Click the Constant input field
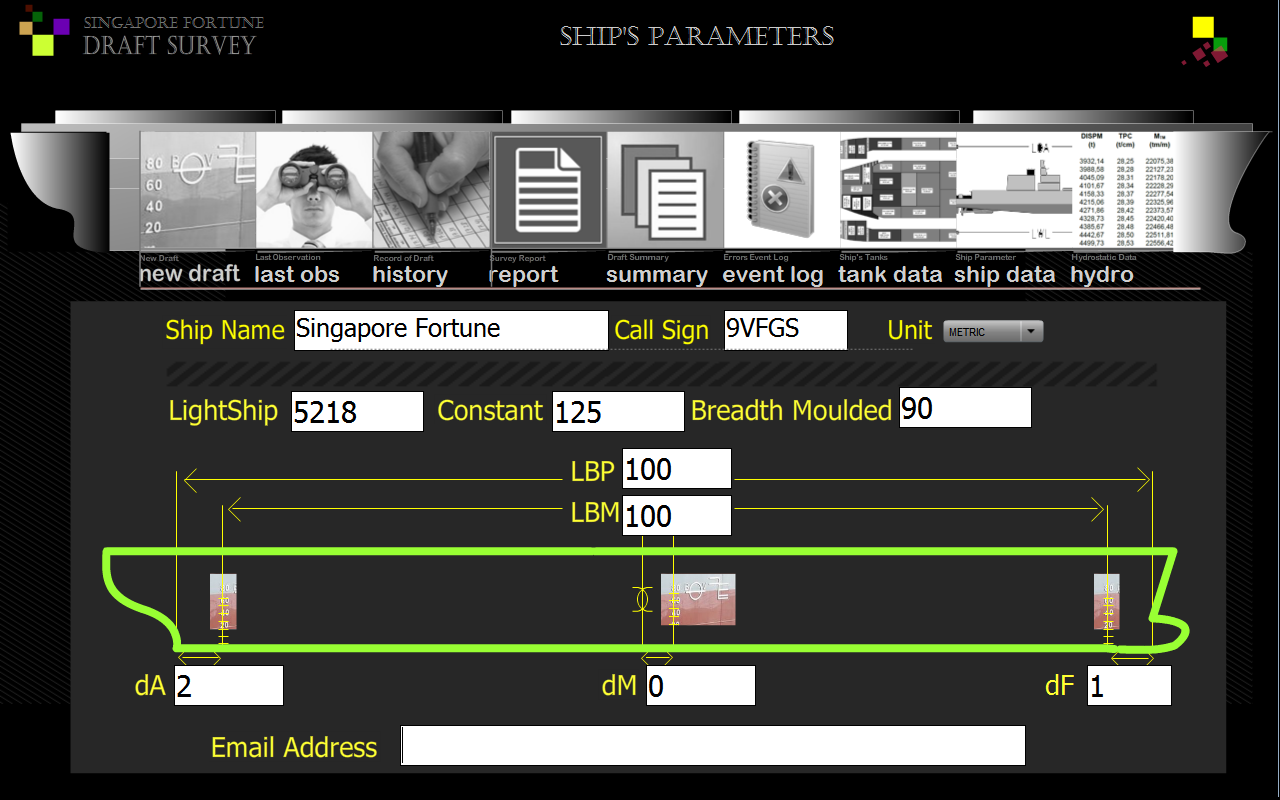 [x=618, y=412]
